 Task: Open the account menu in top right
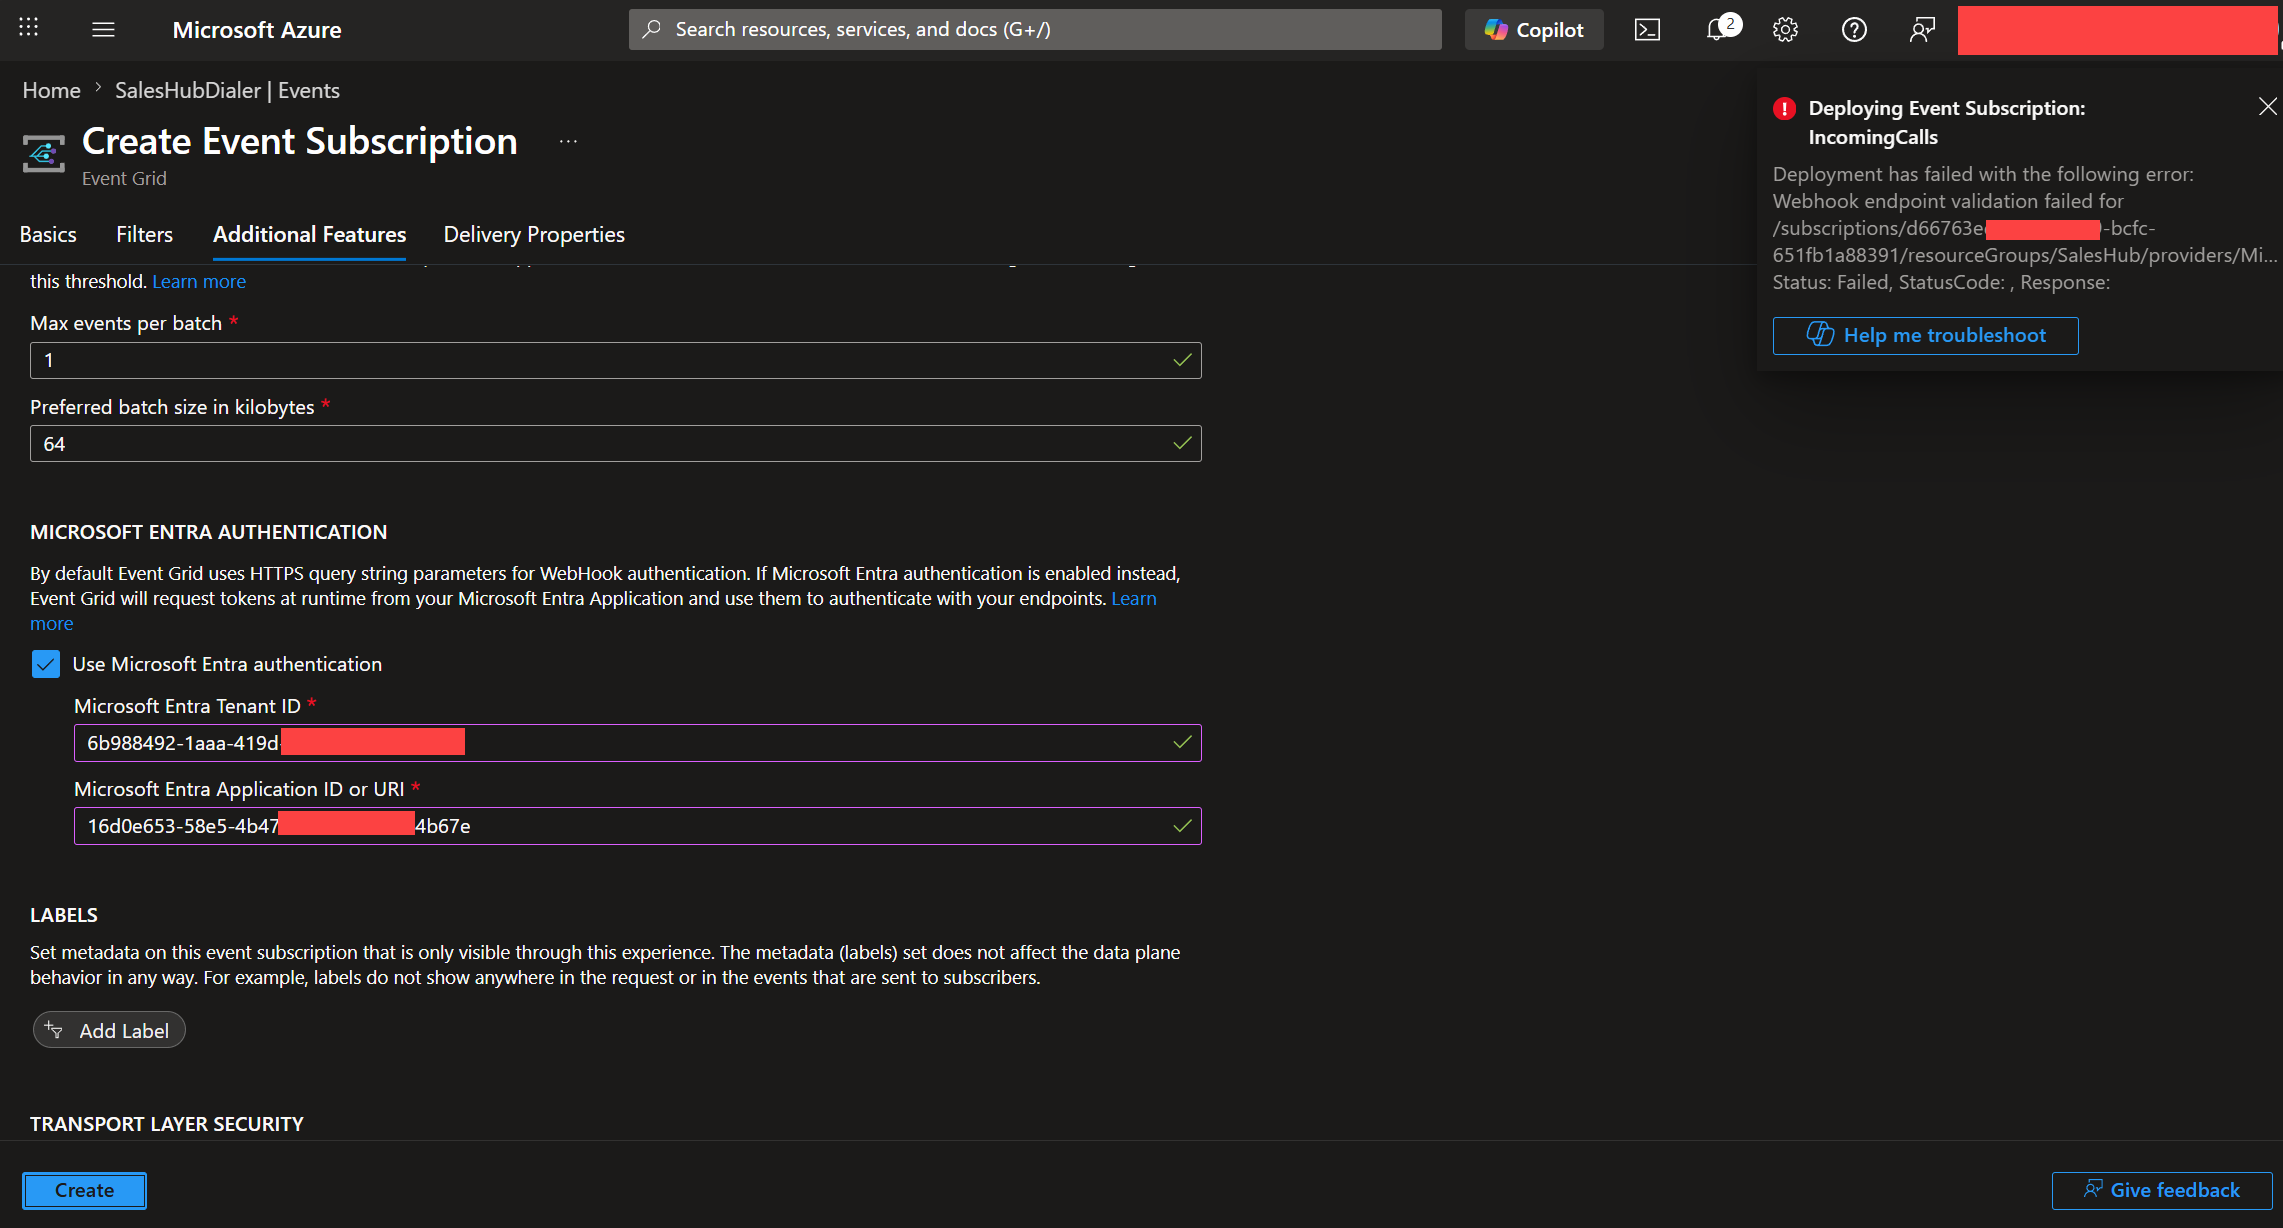[2116, 30]
